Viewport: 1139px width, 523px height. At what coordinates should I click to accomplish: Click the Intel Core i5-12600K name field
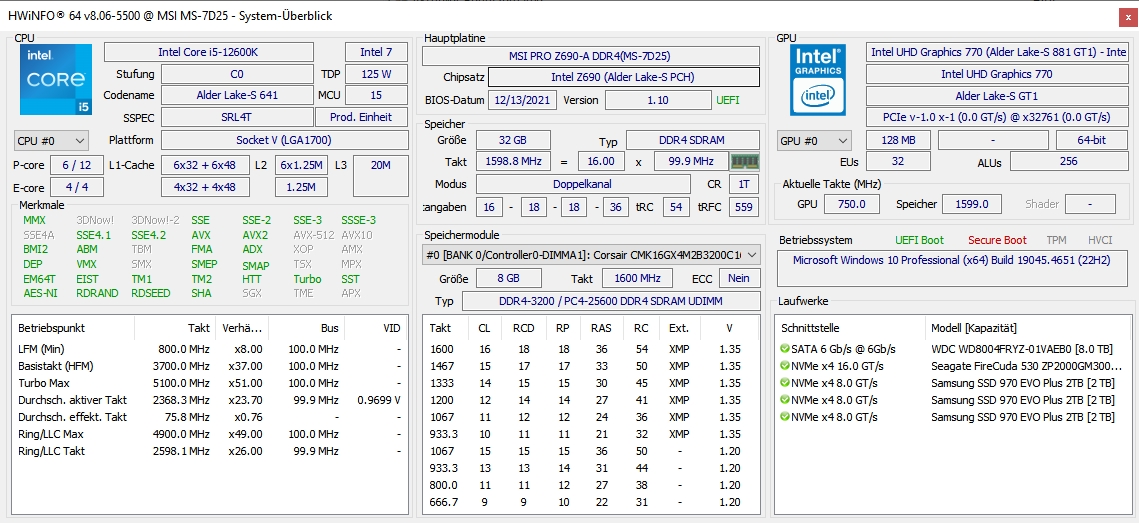[209, 52]
